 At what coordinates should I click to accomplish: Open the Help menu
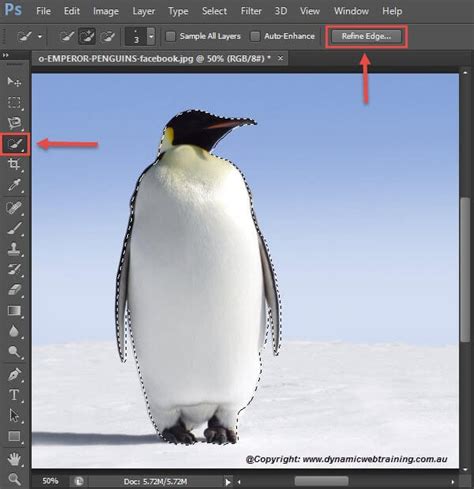coord(392,11)
